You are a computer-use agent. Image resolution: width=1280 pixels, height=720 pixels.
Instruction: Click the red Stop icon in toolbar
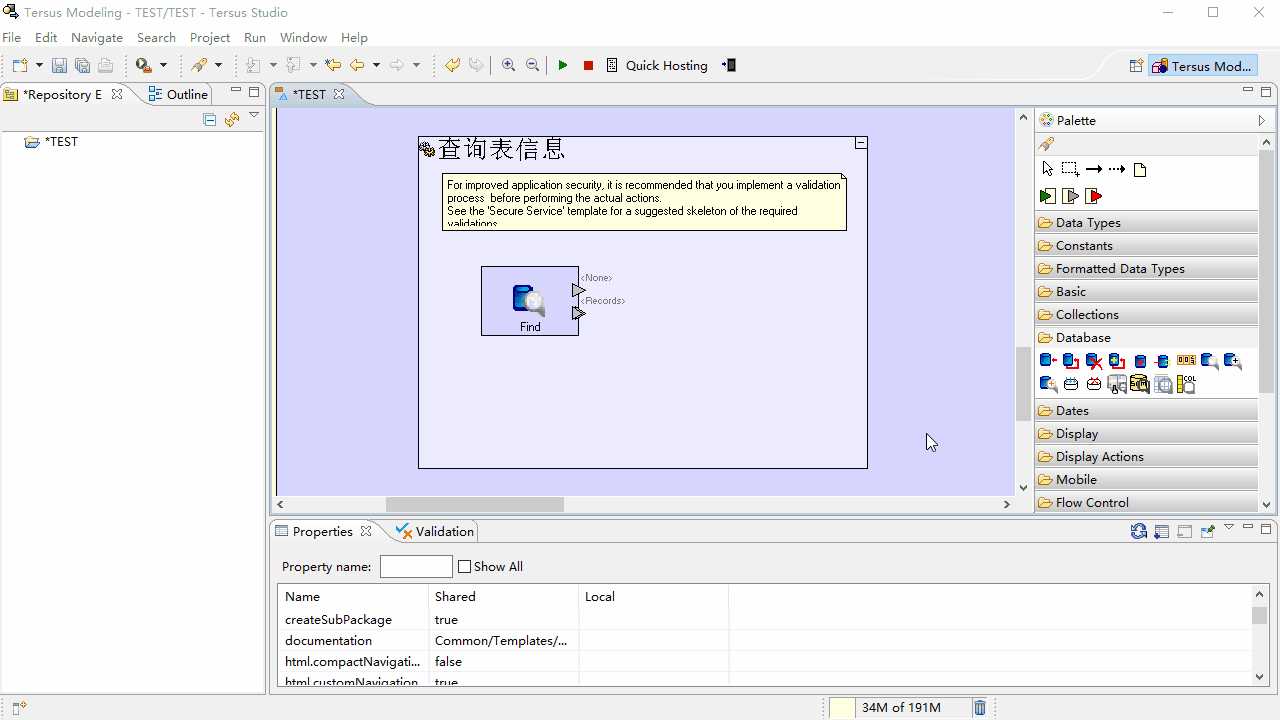tap(588, 65)
